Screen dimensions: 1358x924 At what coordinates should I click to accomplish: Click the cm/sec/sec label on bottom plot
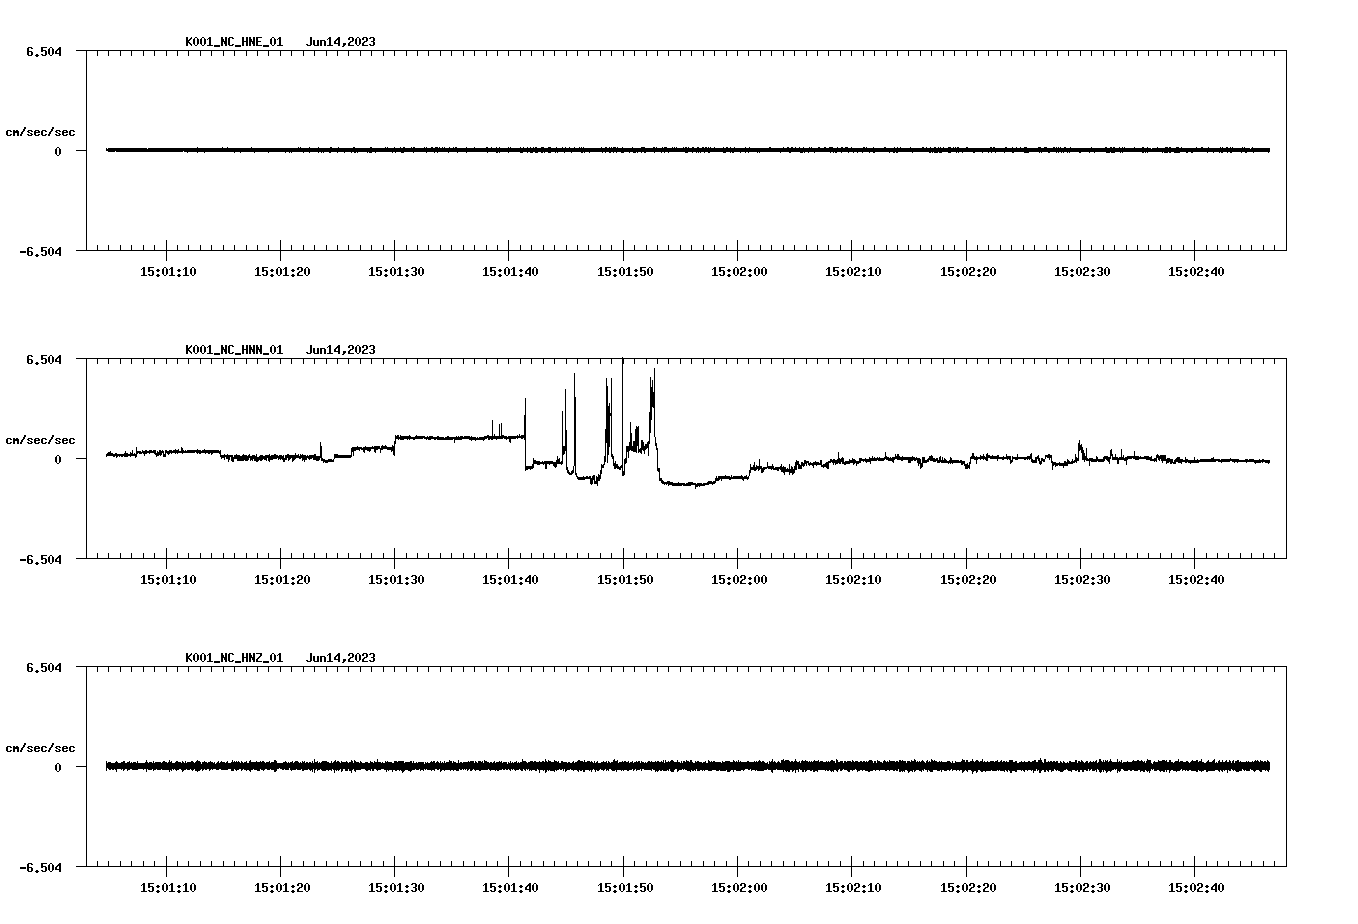point(40,746)
